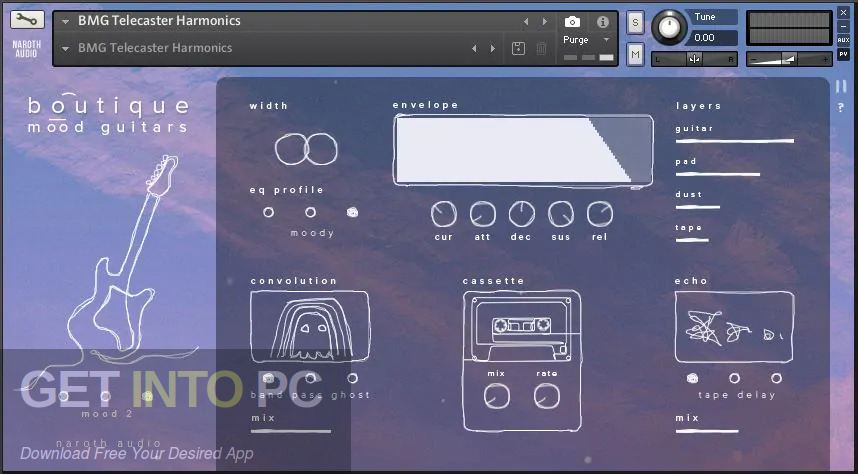858x474 pixels.
Task: Solo the instrument with S button
Action: [x=635, y=23]
